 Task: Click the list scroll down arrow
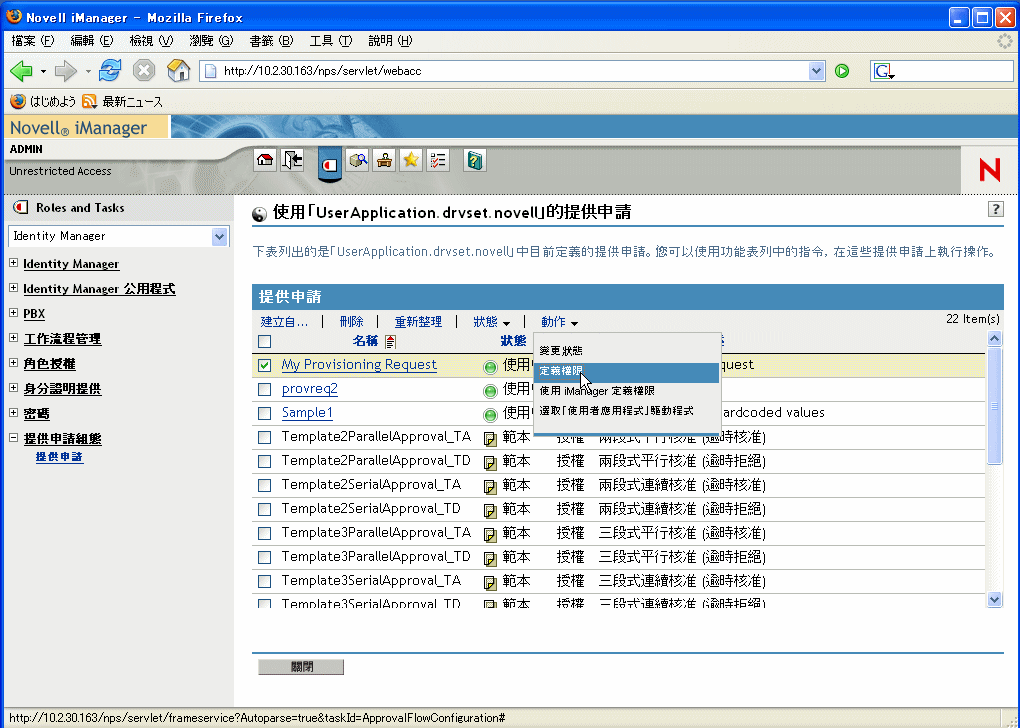994,599
